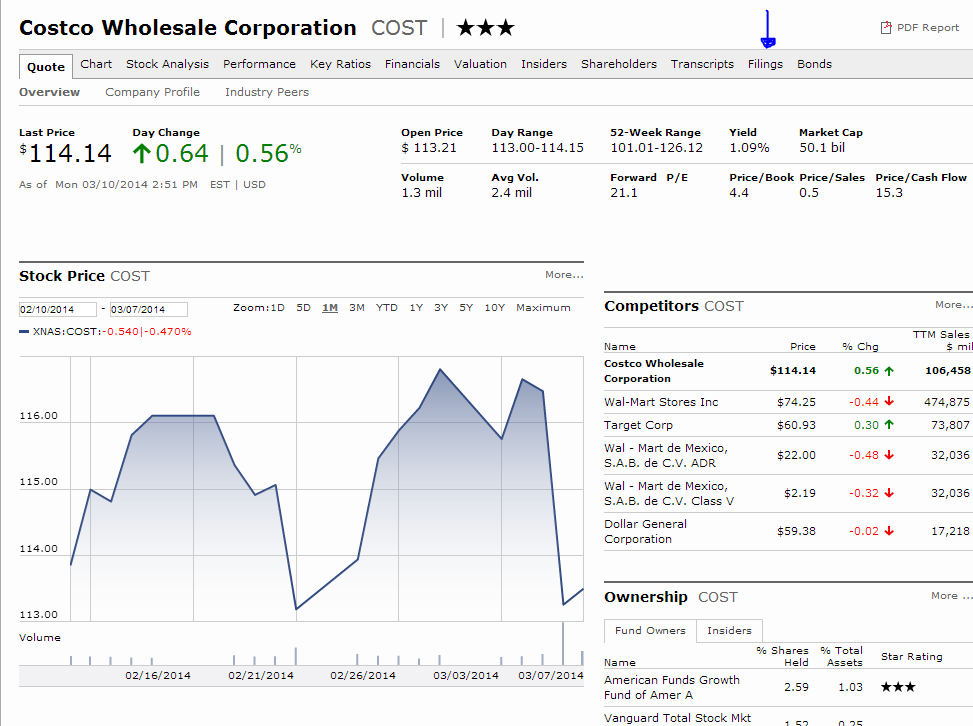Screen dimensions: 973x726
Task: Switch to Stock Analysis tab
Action: [168, 64]
